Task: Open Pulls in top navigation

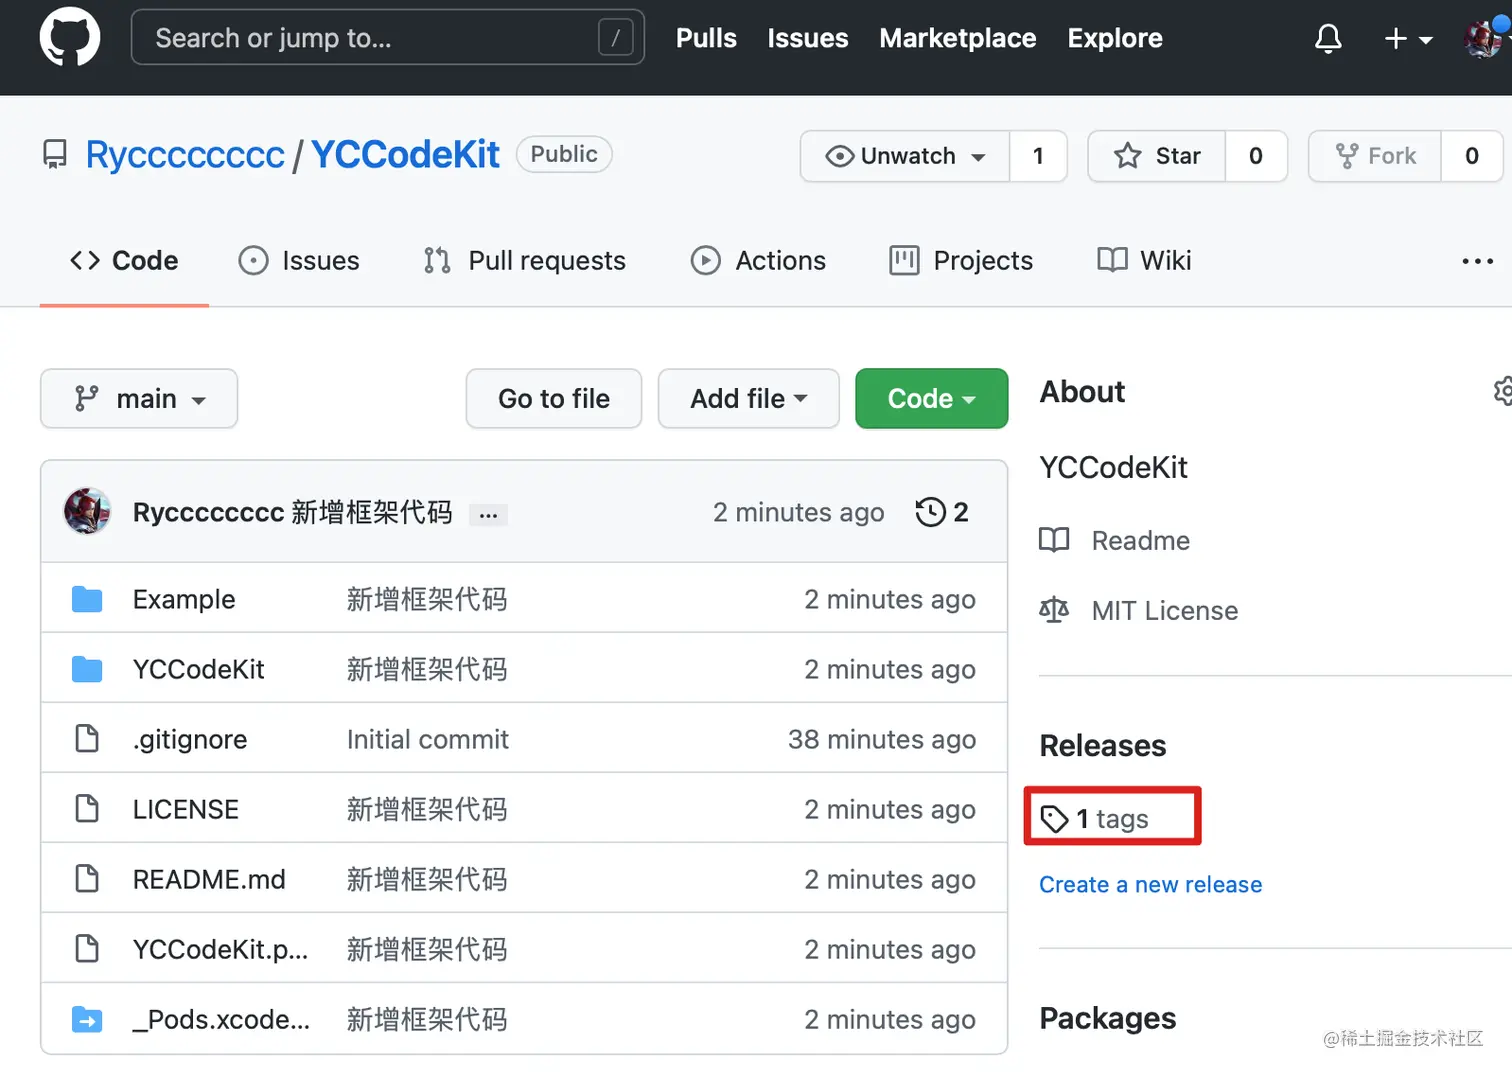Action: [706, 38]
